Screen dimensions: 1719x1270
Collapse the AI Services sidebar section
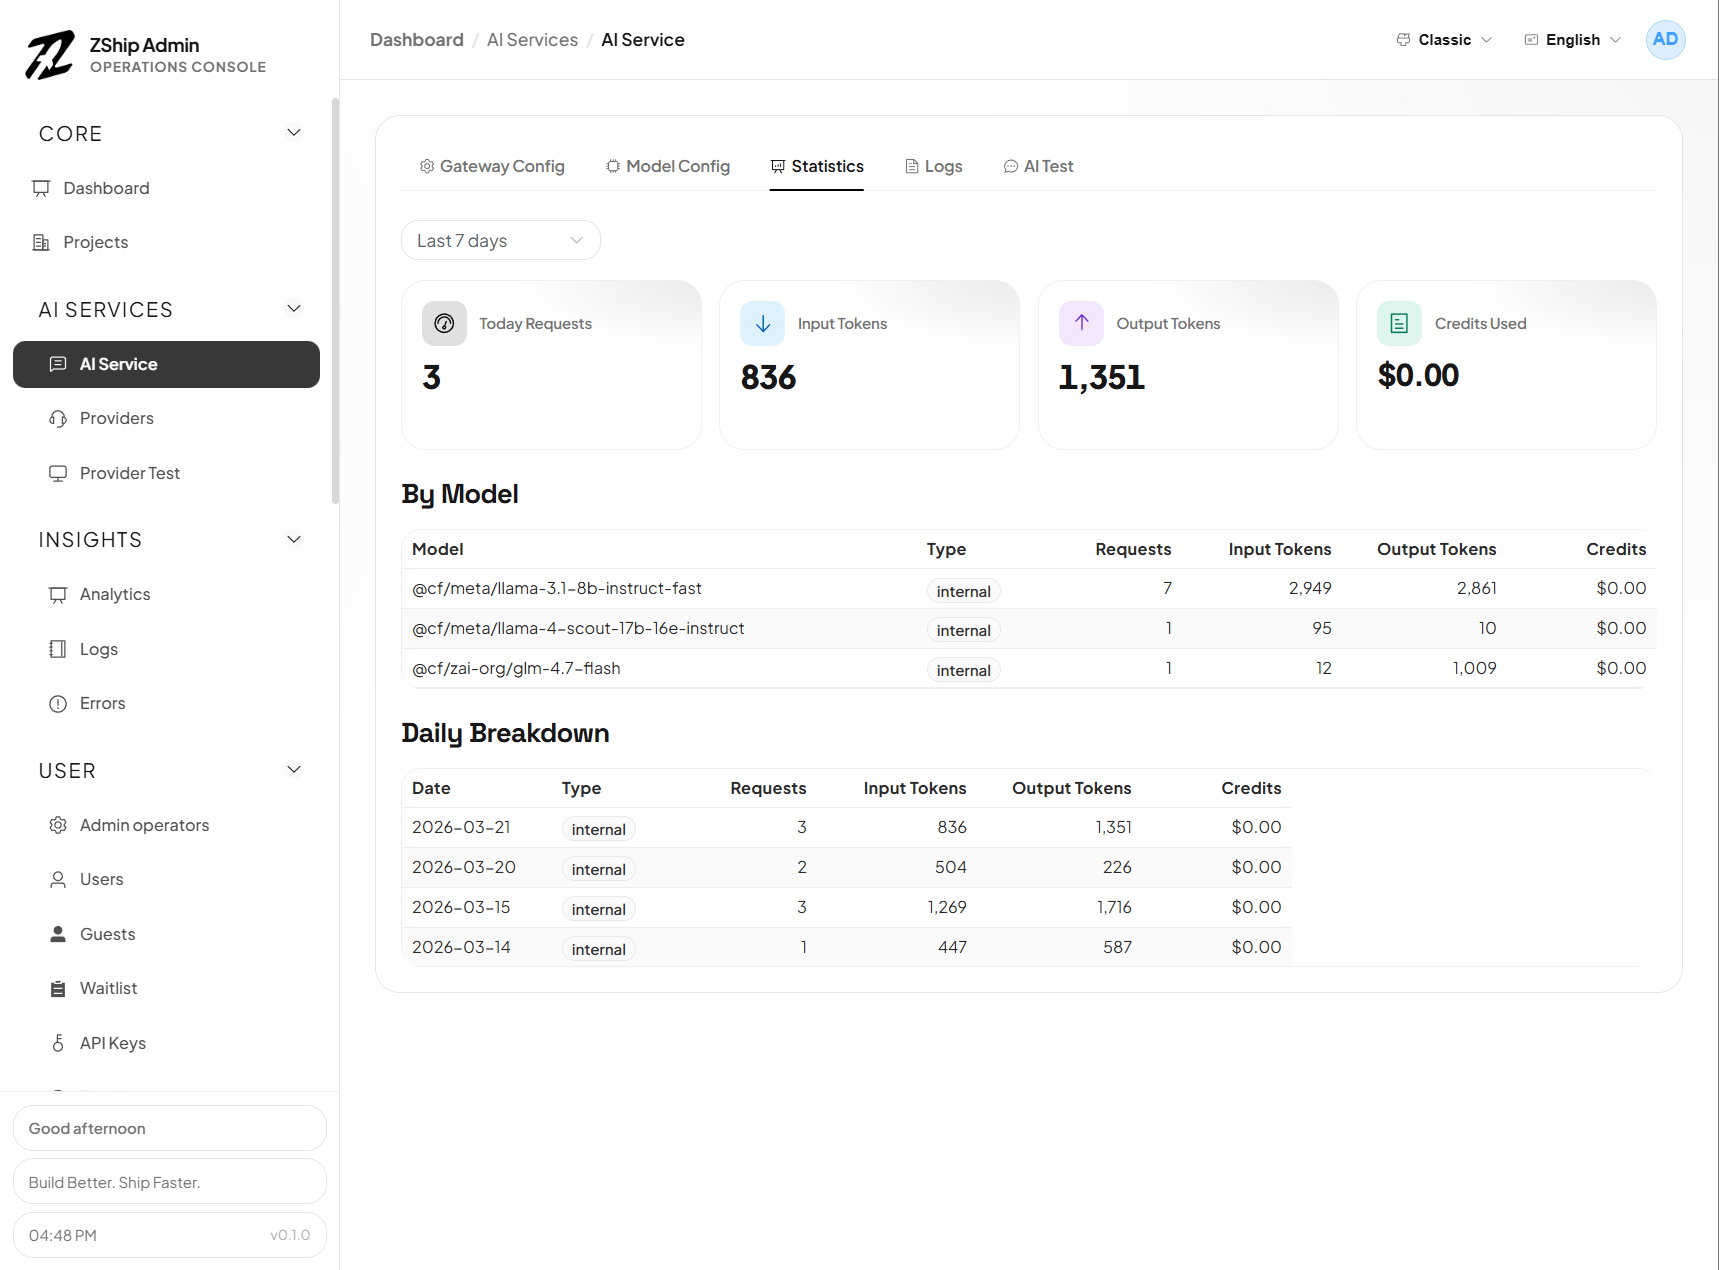[293, 309]
